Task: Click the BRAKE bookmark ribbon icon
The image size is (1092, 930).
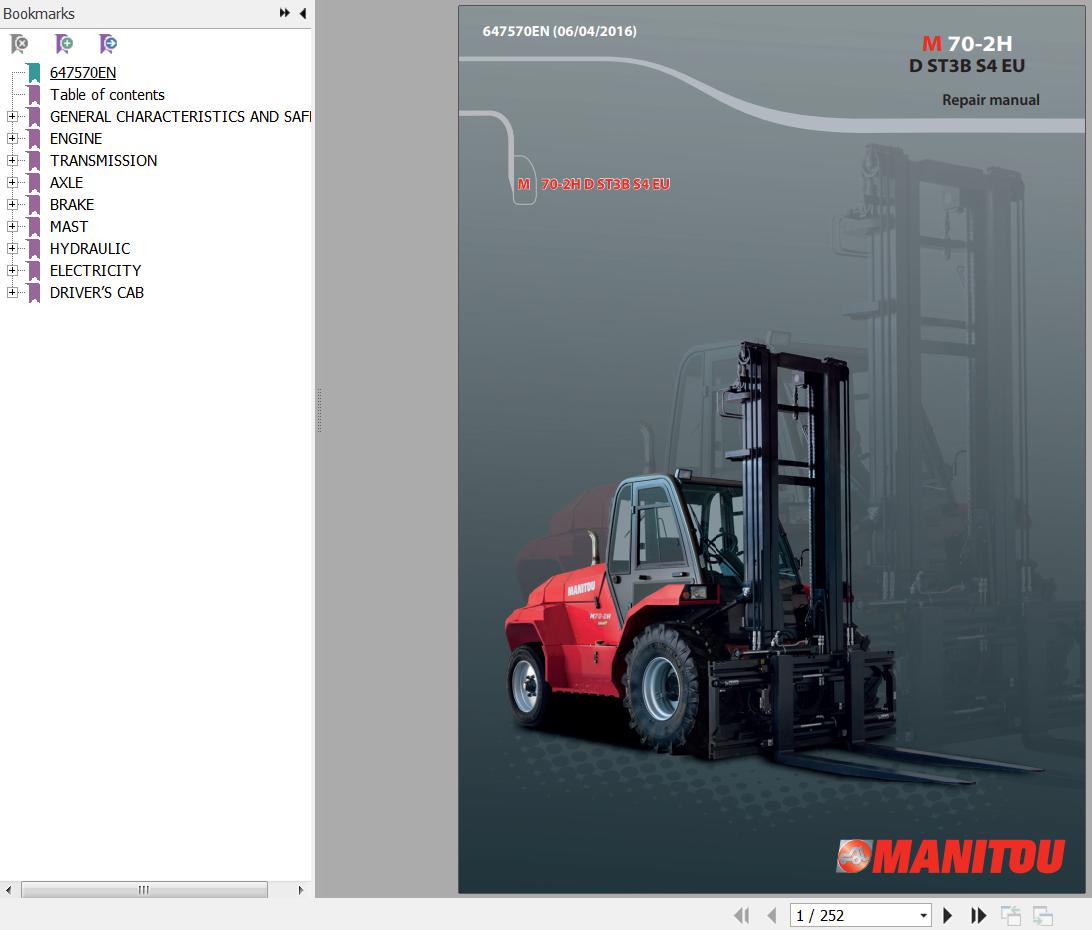Action: (x=34, y=205)
